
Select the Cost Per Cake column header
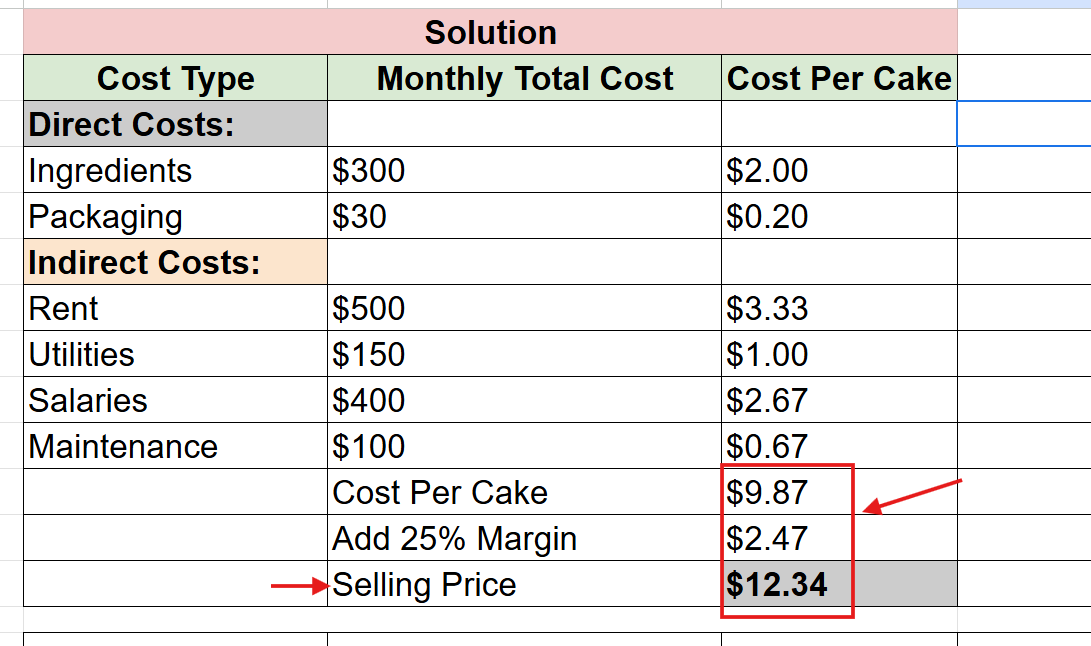(x=839, y=78)
